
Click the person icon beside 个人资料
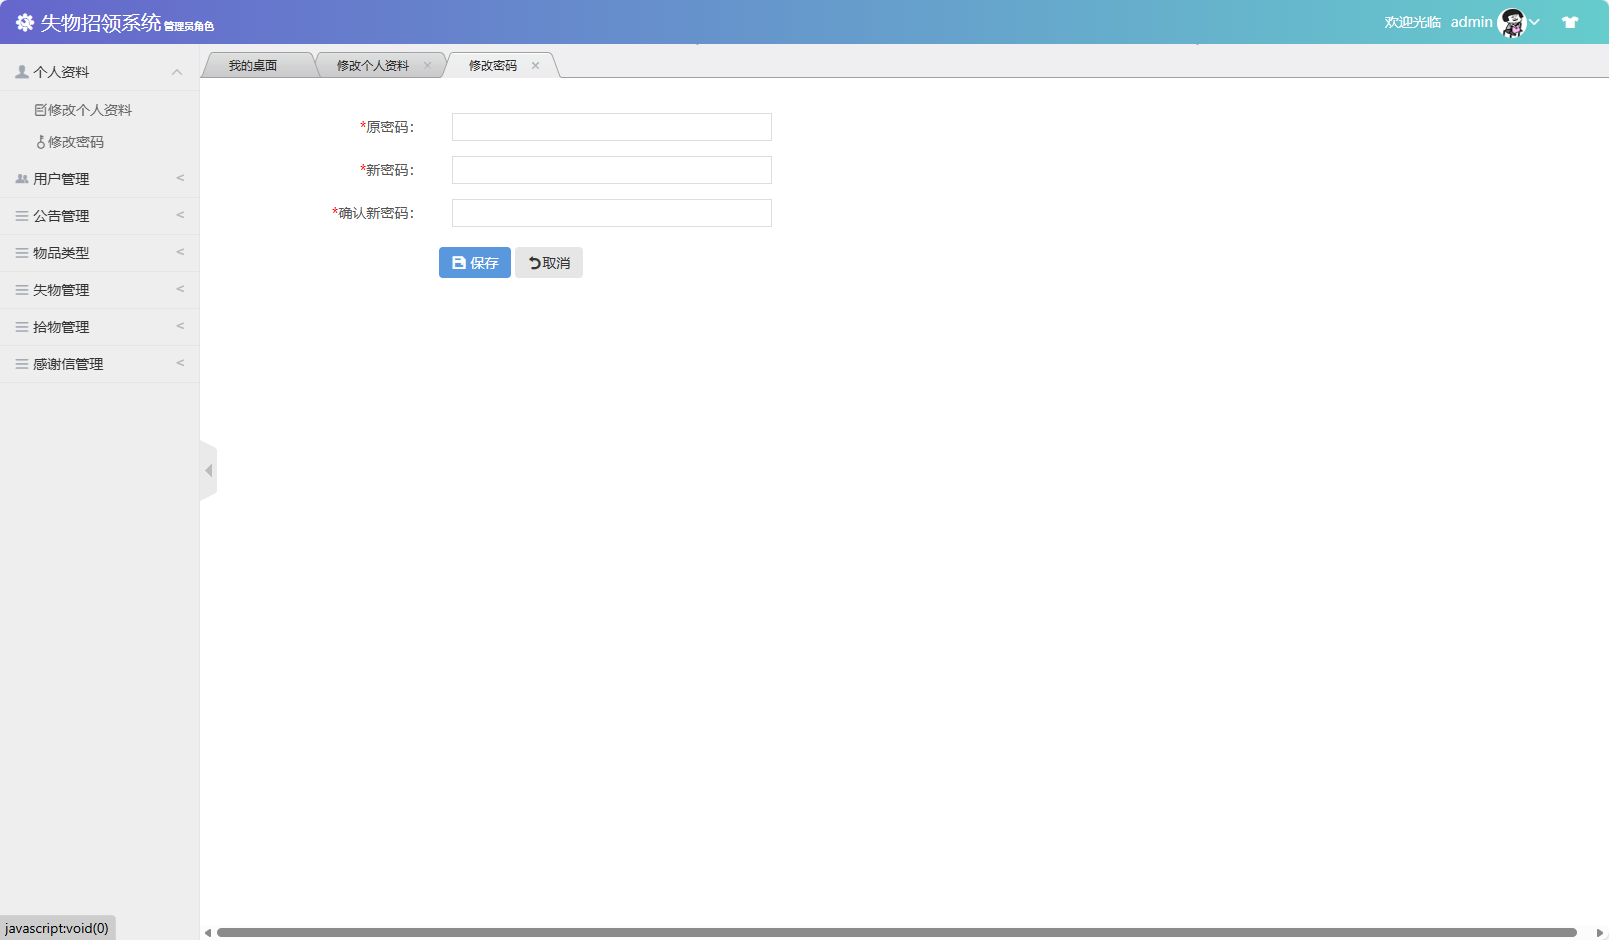click(x=22, y=72)
